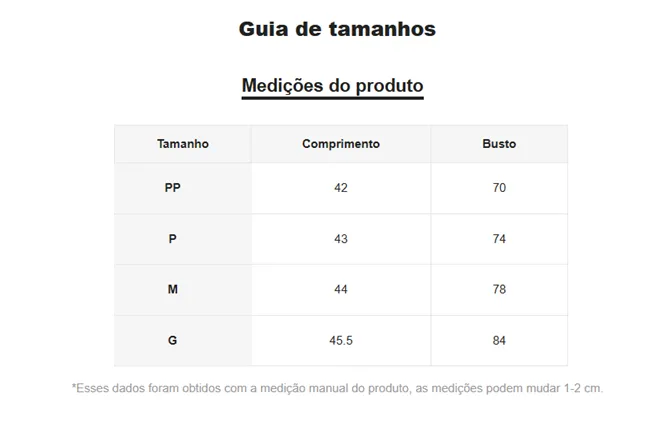Select the 'Medições do produto' underlined heading
This screenshot has width=661, height=431.
click(332, 85)
